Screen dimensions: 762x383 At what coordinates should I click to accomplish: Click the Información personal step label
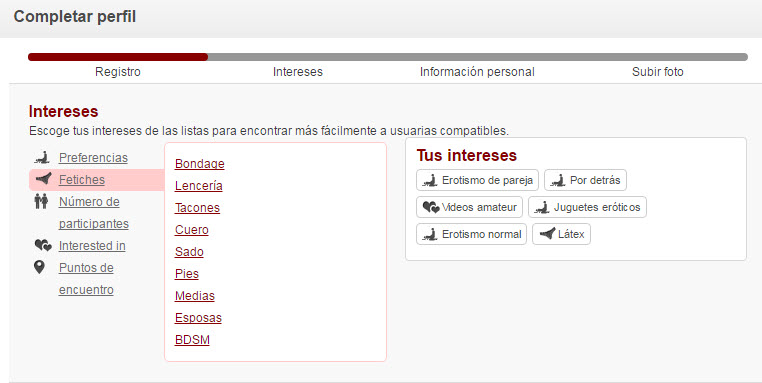(x=477, y=72)
